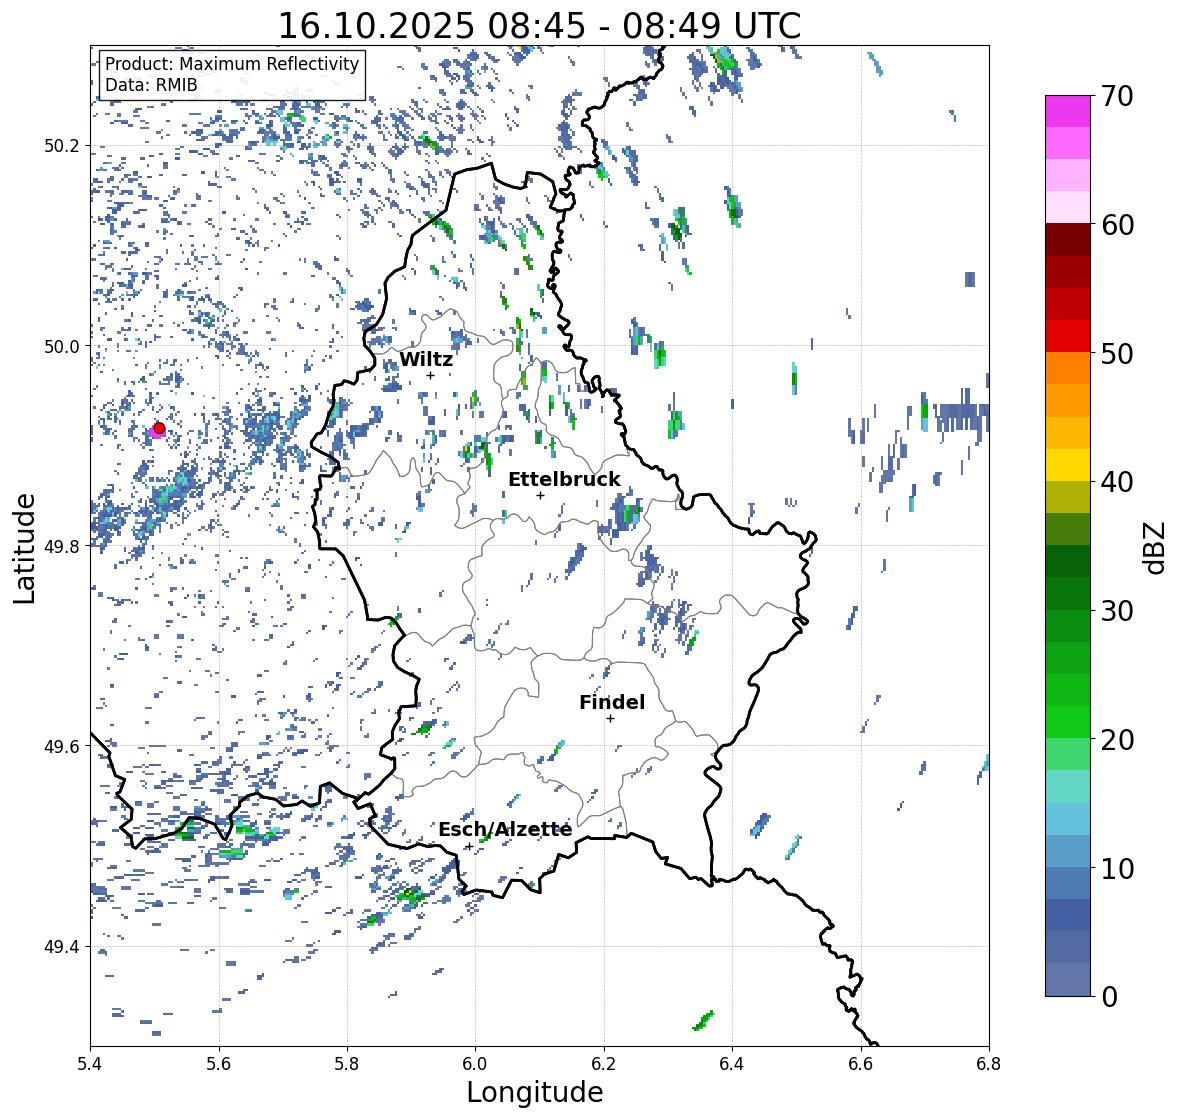1179x1117 pixels.
Task: Click the 'Product: Maximum Reflectivity' text
Action: coord(232,64)
